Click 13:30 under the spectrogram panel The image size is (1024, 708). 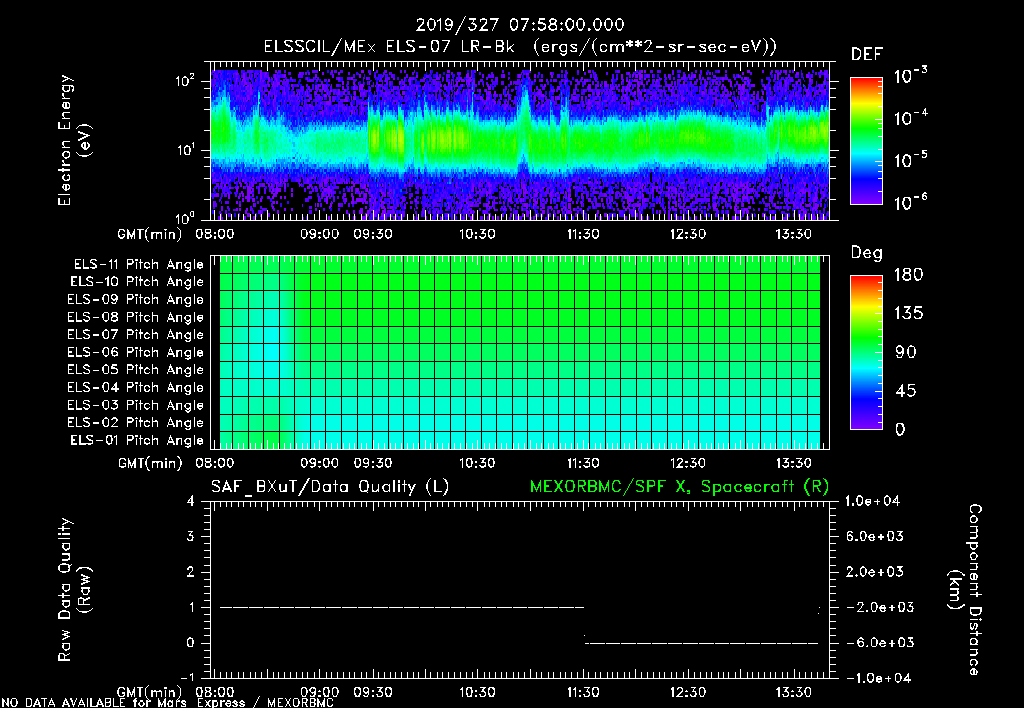(x=793, y=234)
